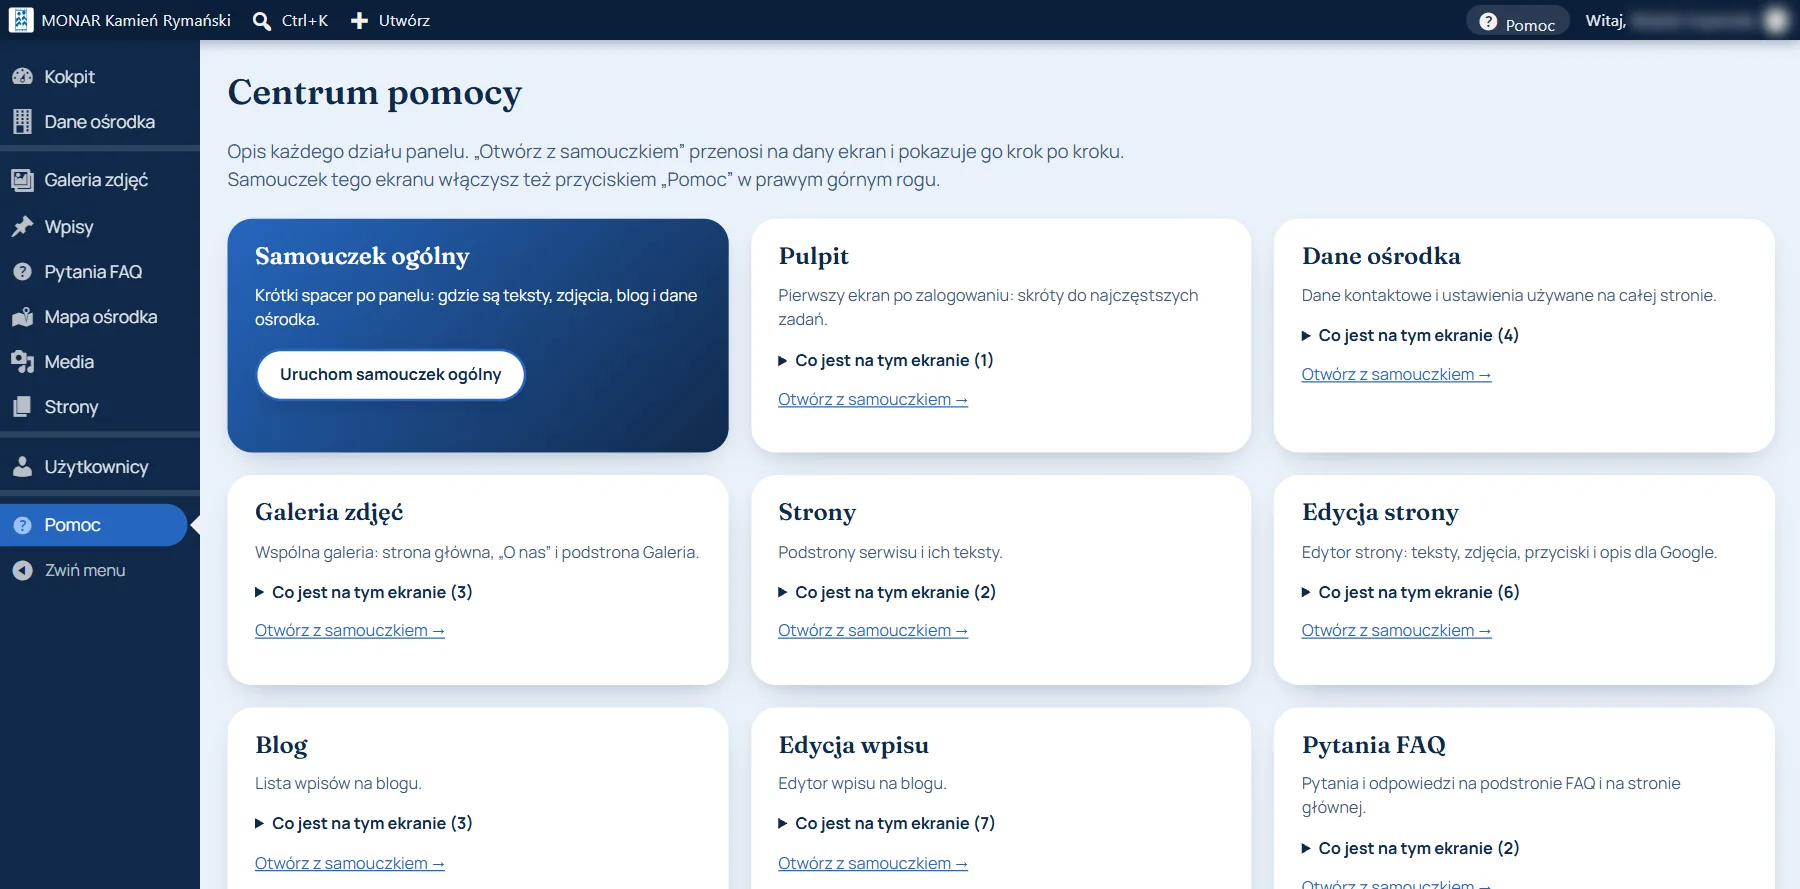Open "Otwórz z samouczkiem" link in Blog card

coord(350,863)
